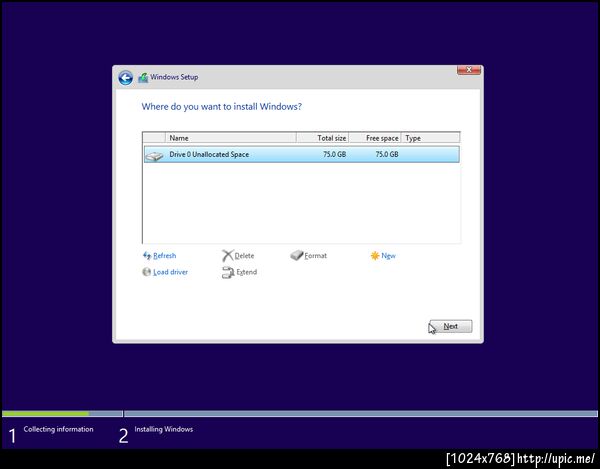Close the Windows Setup dialog
The height and width of the screenshot is (469, 600).
[x=469, y=70]
